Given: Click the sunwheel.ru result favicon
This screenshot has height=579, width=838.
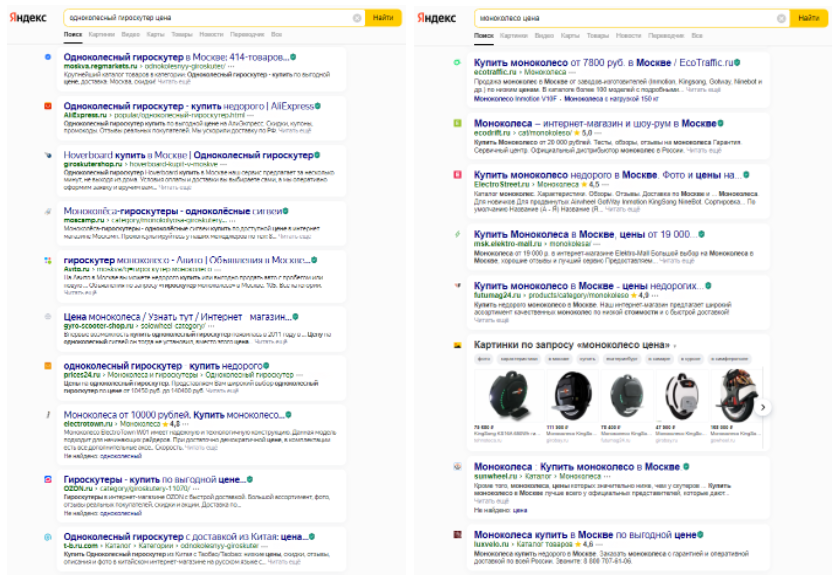Looking at the screenshot, I should [457, 466].
